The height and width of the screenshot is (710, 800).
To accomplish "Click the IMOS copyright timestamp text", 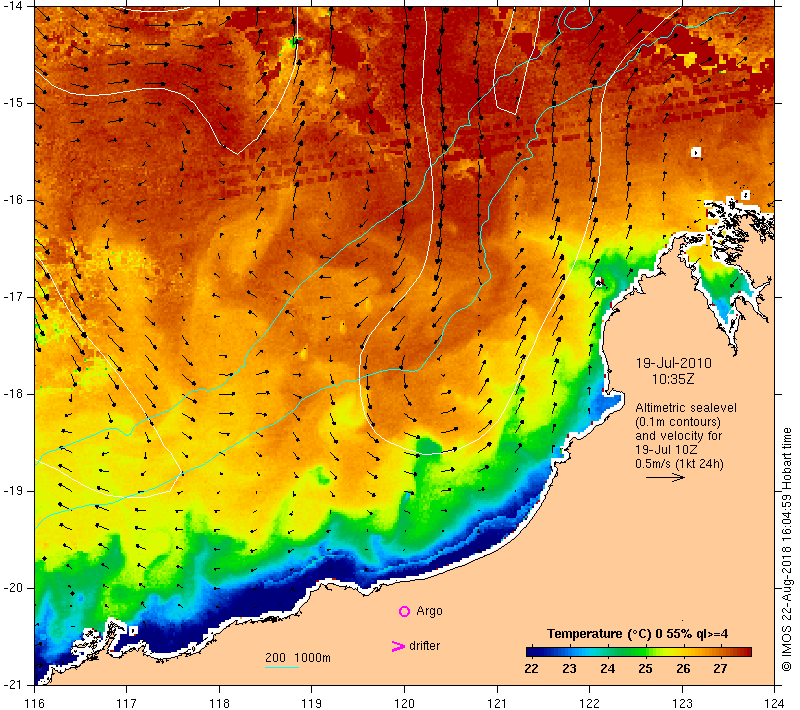I will tap(786, 550).
